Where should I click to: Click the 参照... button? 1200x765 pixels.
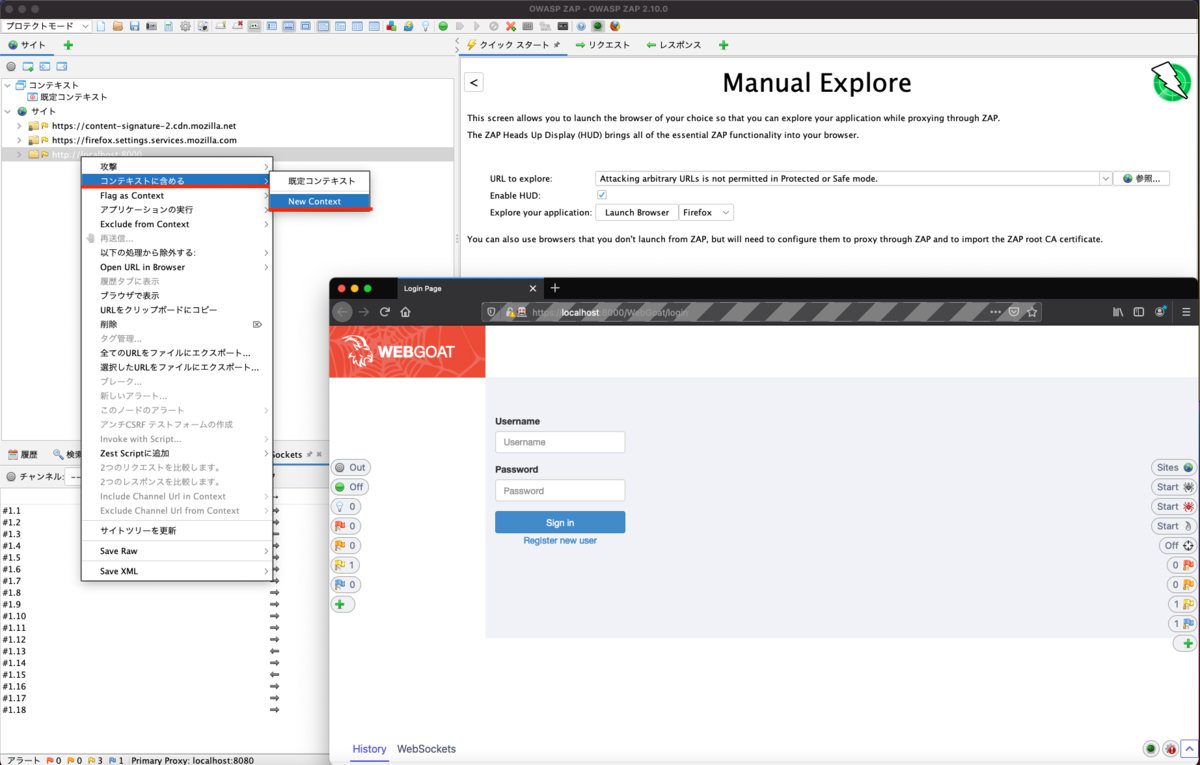pyautogui.click(x=1141, y=178)
